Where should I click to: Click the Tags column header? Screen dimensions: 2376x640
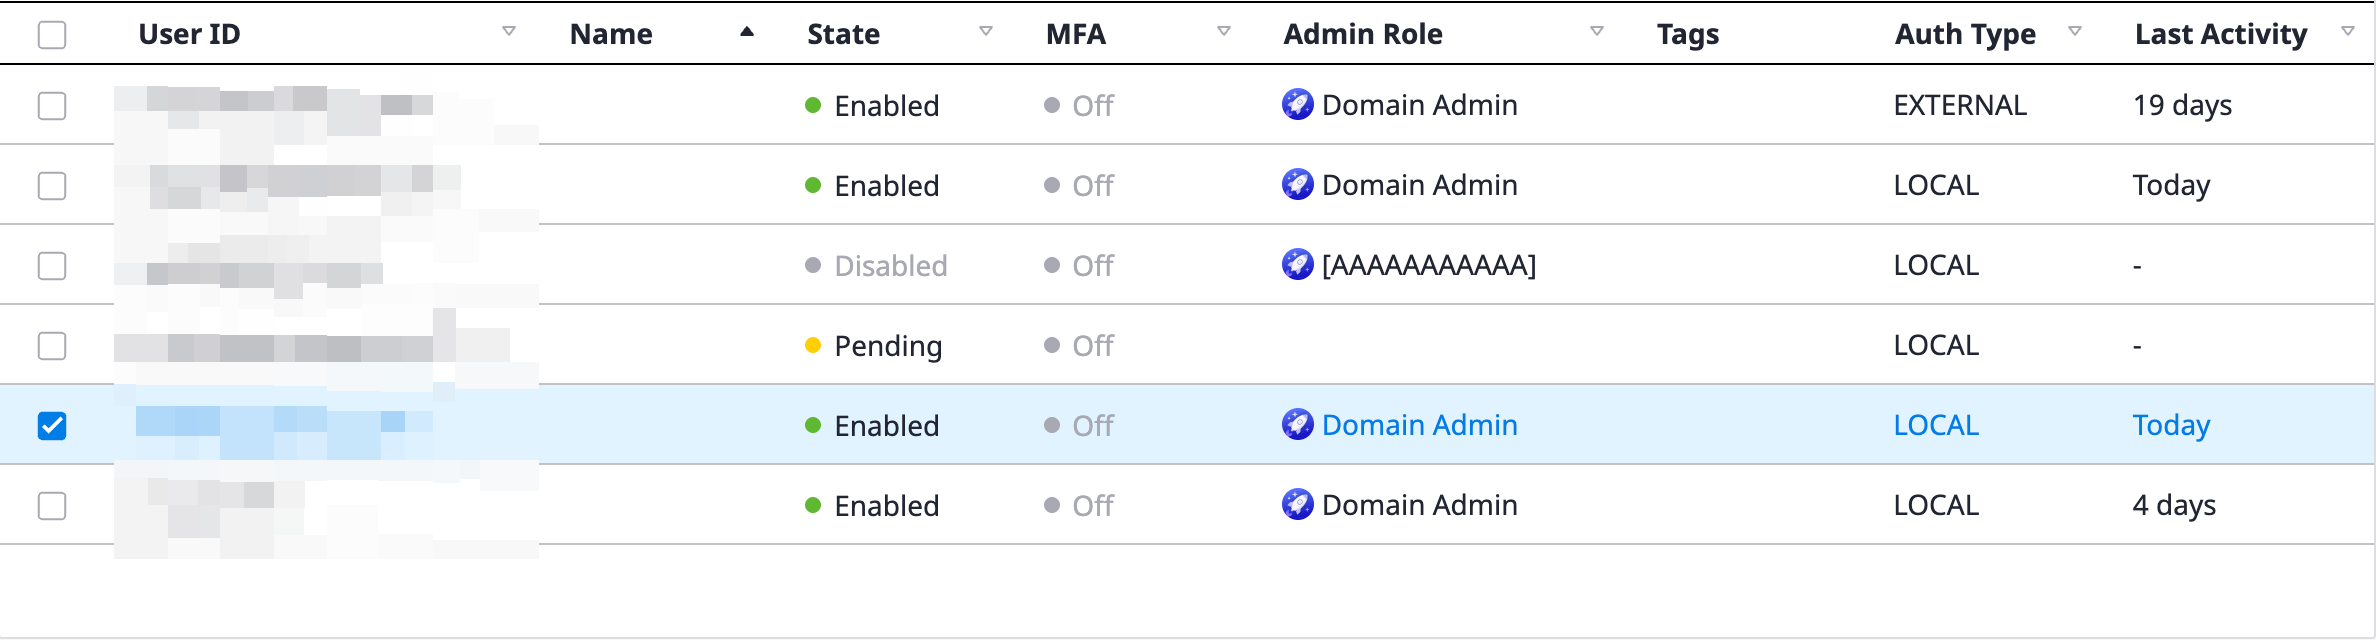1687,34
